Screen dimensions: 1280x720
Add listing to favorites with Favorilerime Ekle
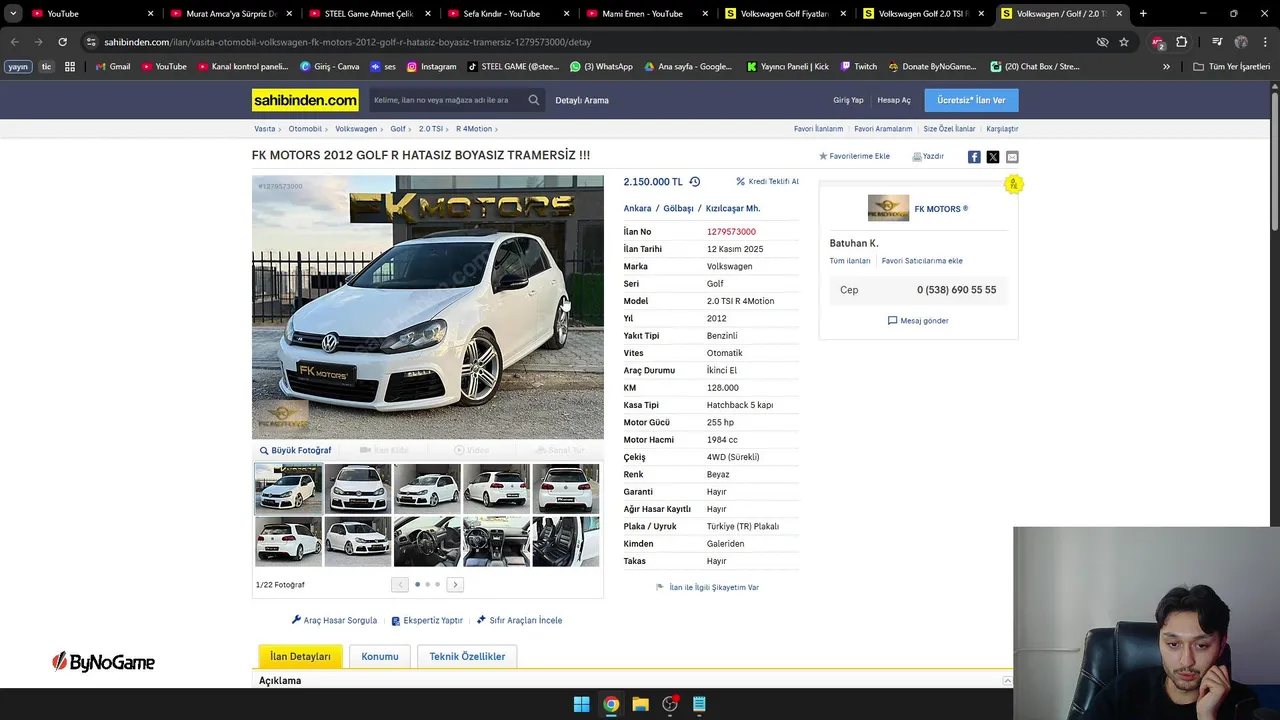854,157
